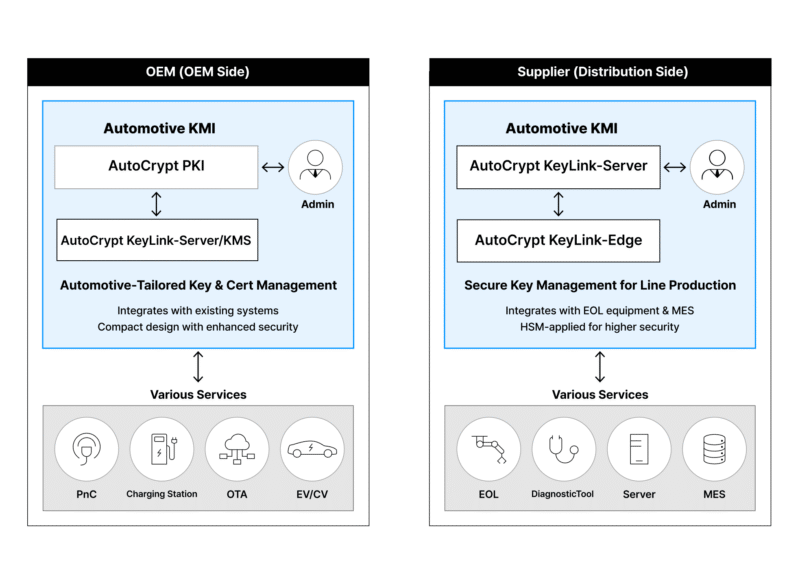
Task: Click the Charging Station icon
Action: click(x=162, y=449)
